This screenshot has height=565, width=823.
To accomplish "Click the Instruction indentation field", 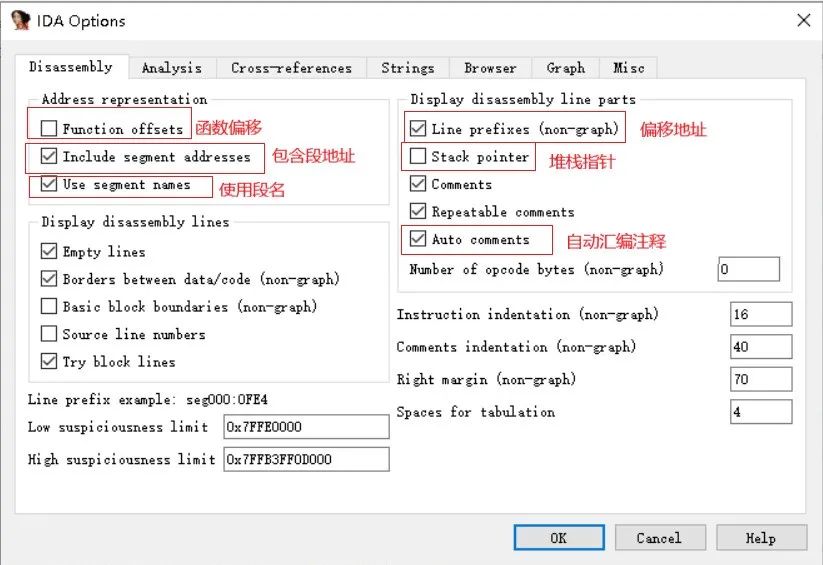I will tap(761, 315).
